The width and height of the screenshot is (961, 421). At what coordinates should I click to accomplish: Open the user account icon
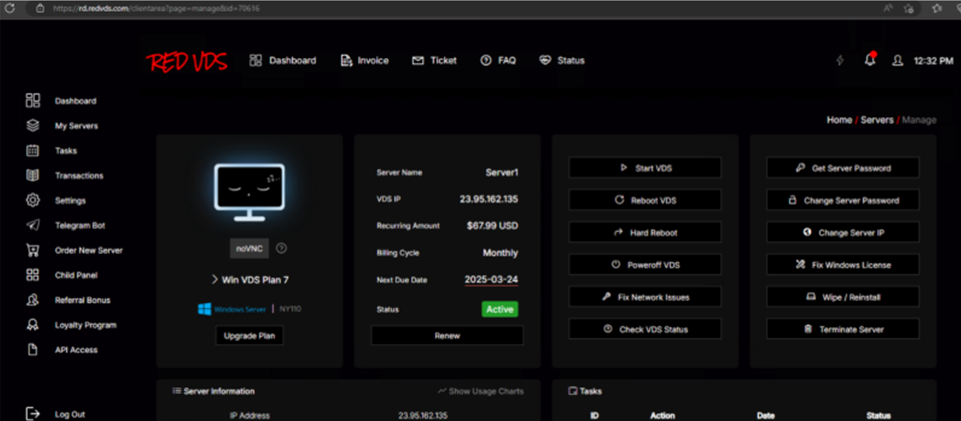click(897, 60)
